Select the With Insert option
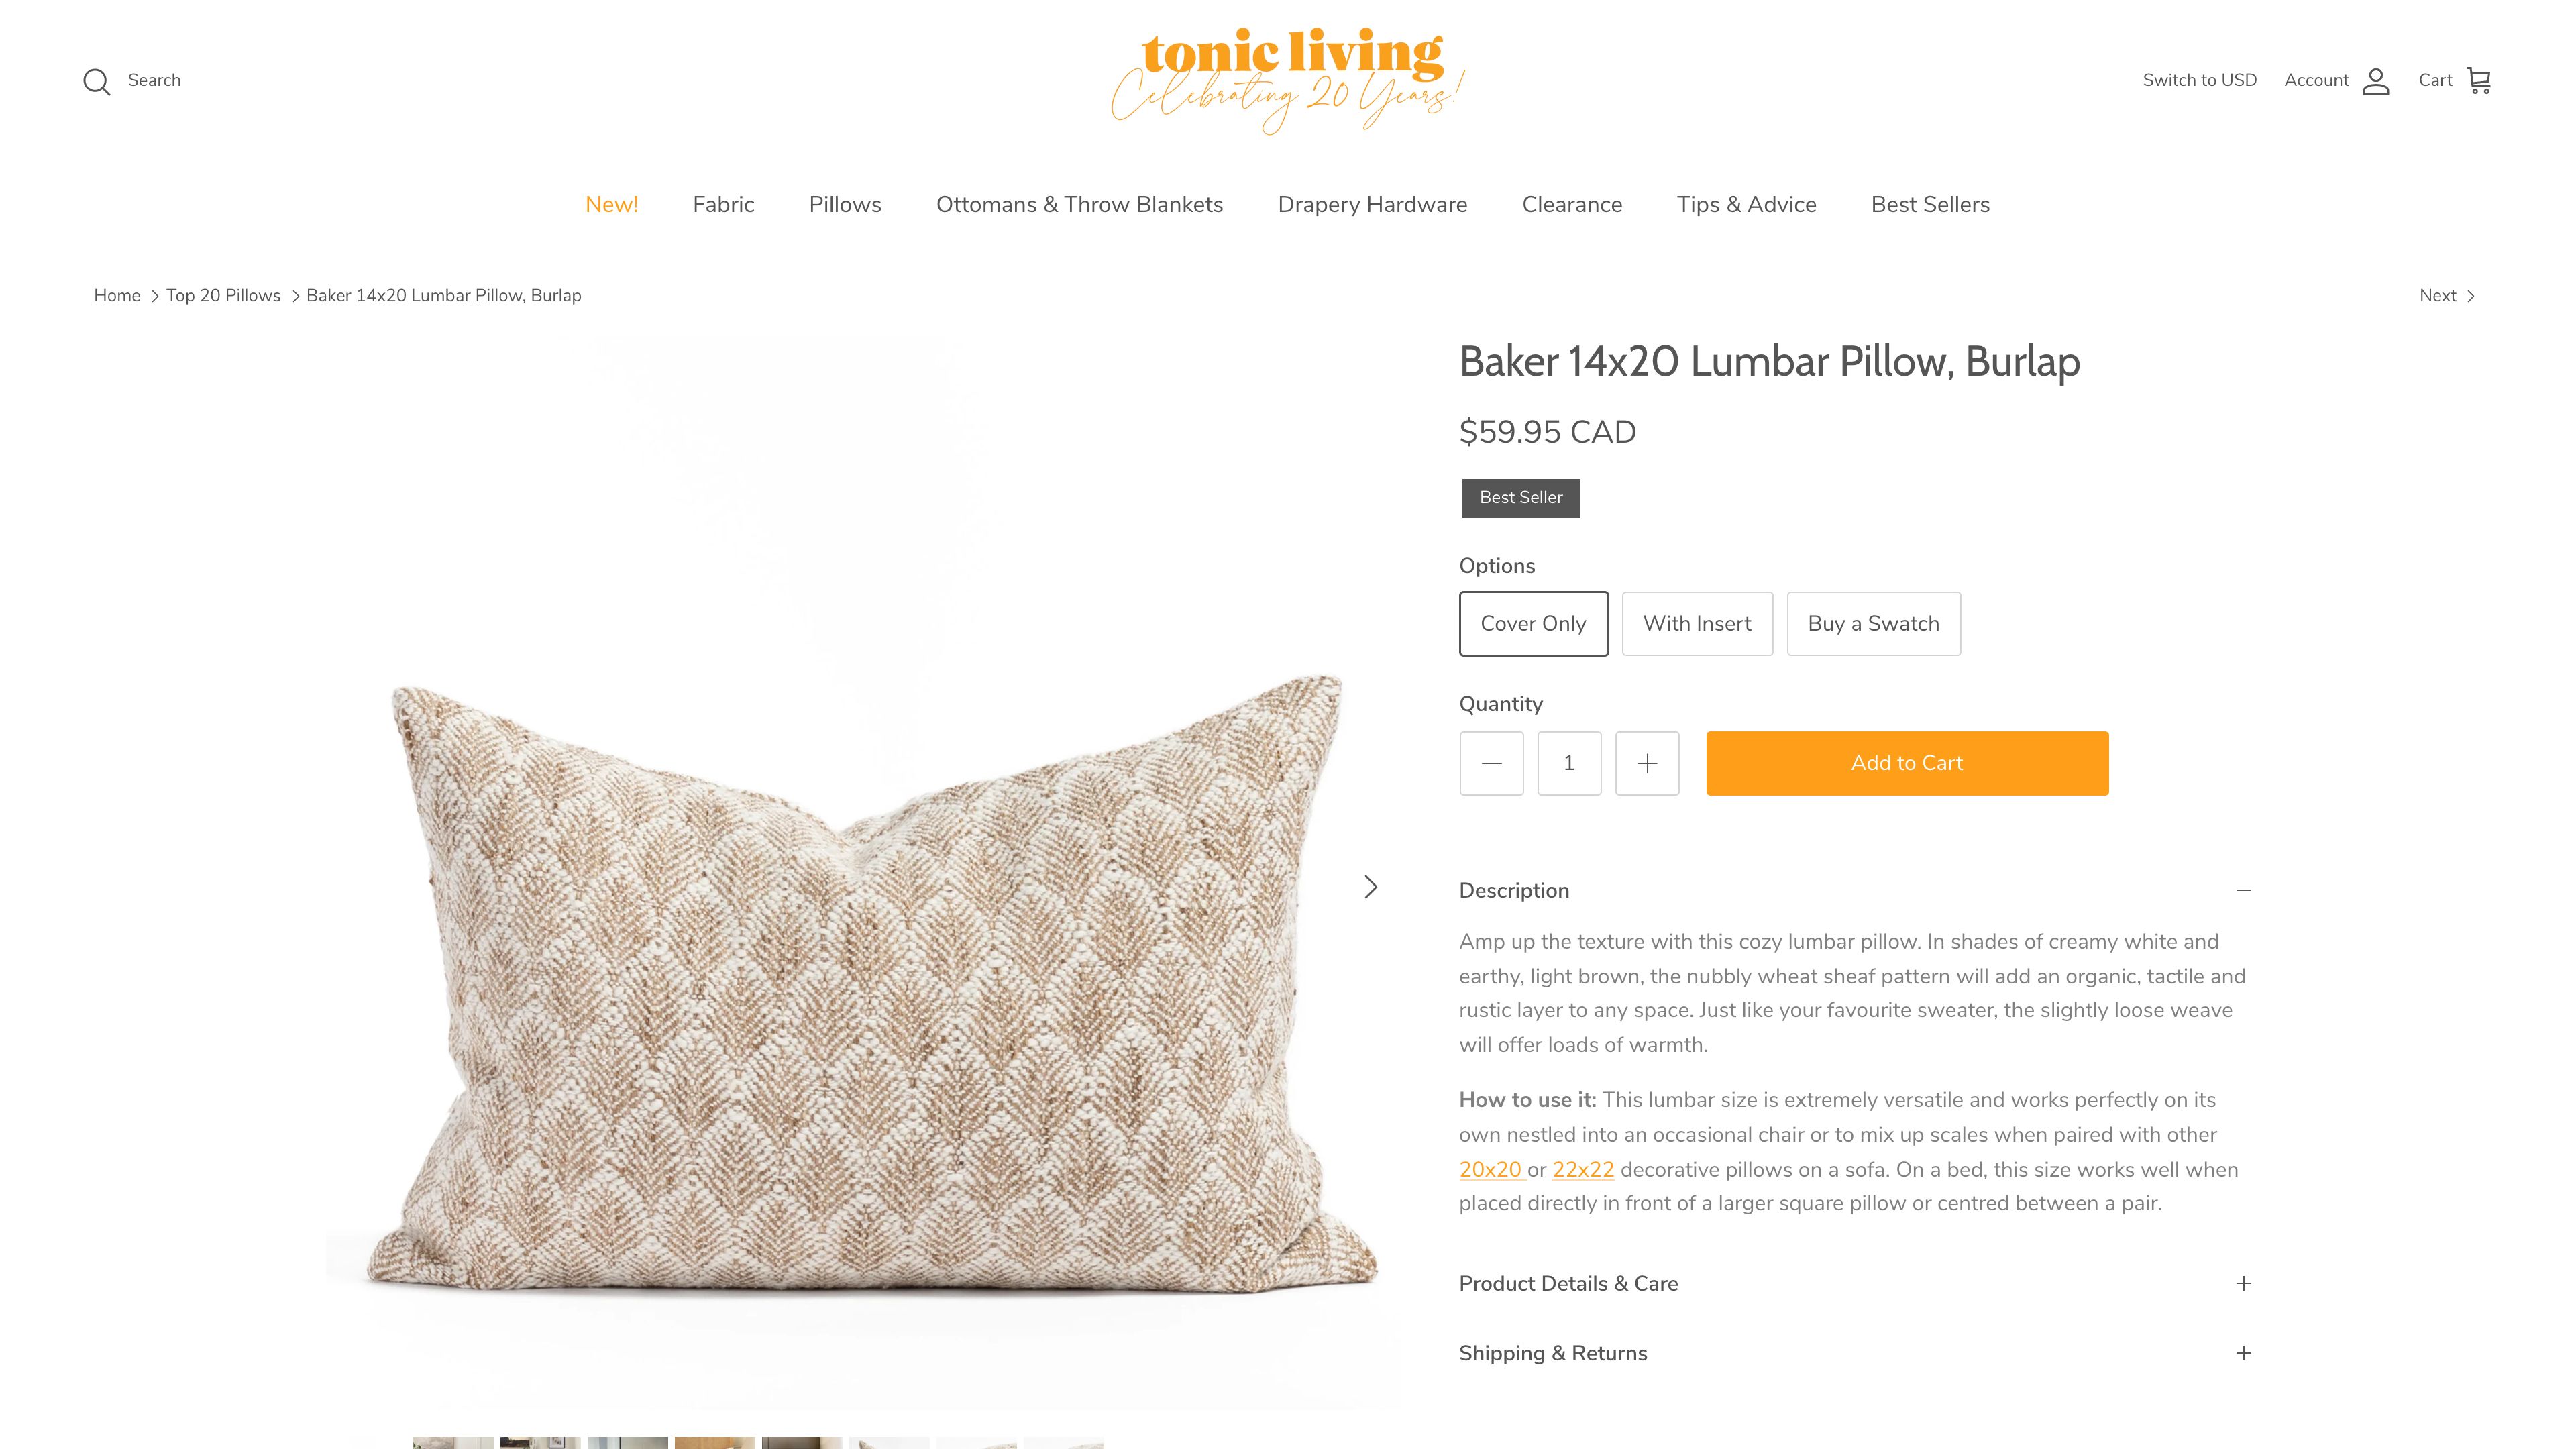The width and height of the screenshot is (2576, 1449). click(1697, 624)
